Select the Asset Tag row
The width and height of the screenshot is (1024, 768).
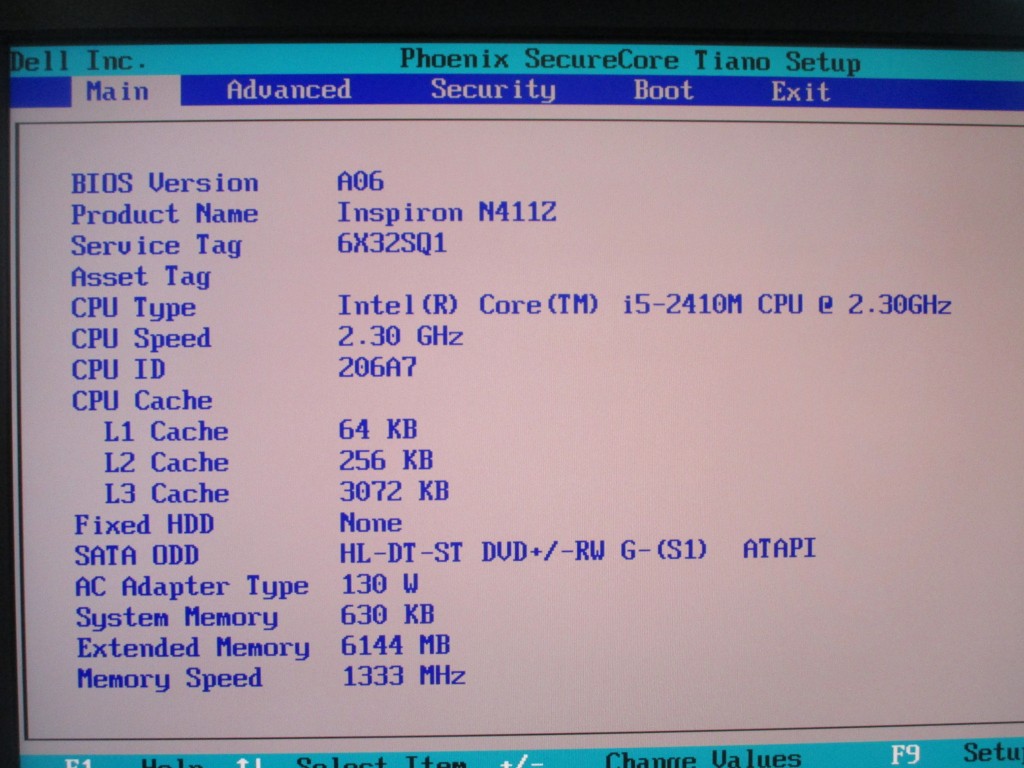click(141, 277)
